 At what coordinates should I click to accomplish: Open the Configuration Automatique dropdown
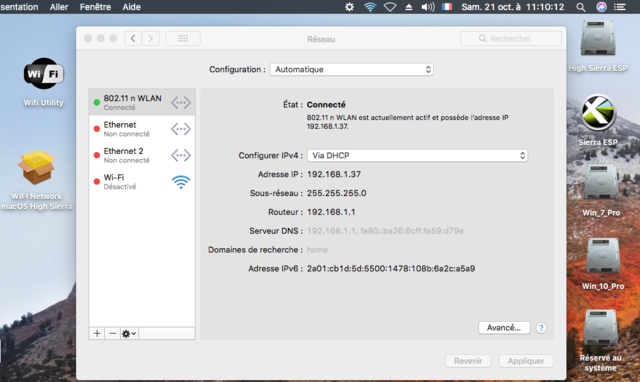351,69
